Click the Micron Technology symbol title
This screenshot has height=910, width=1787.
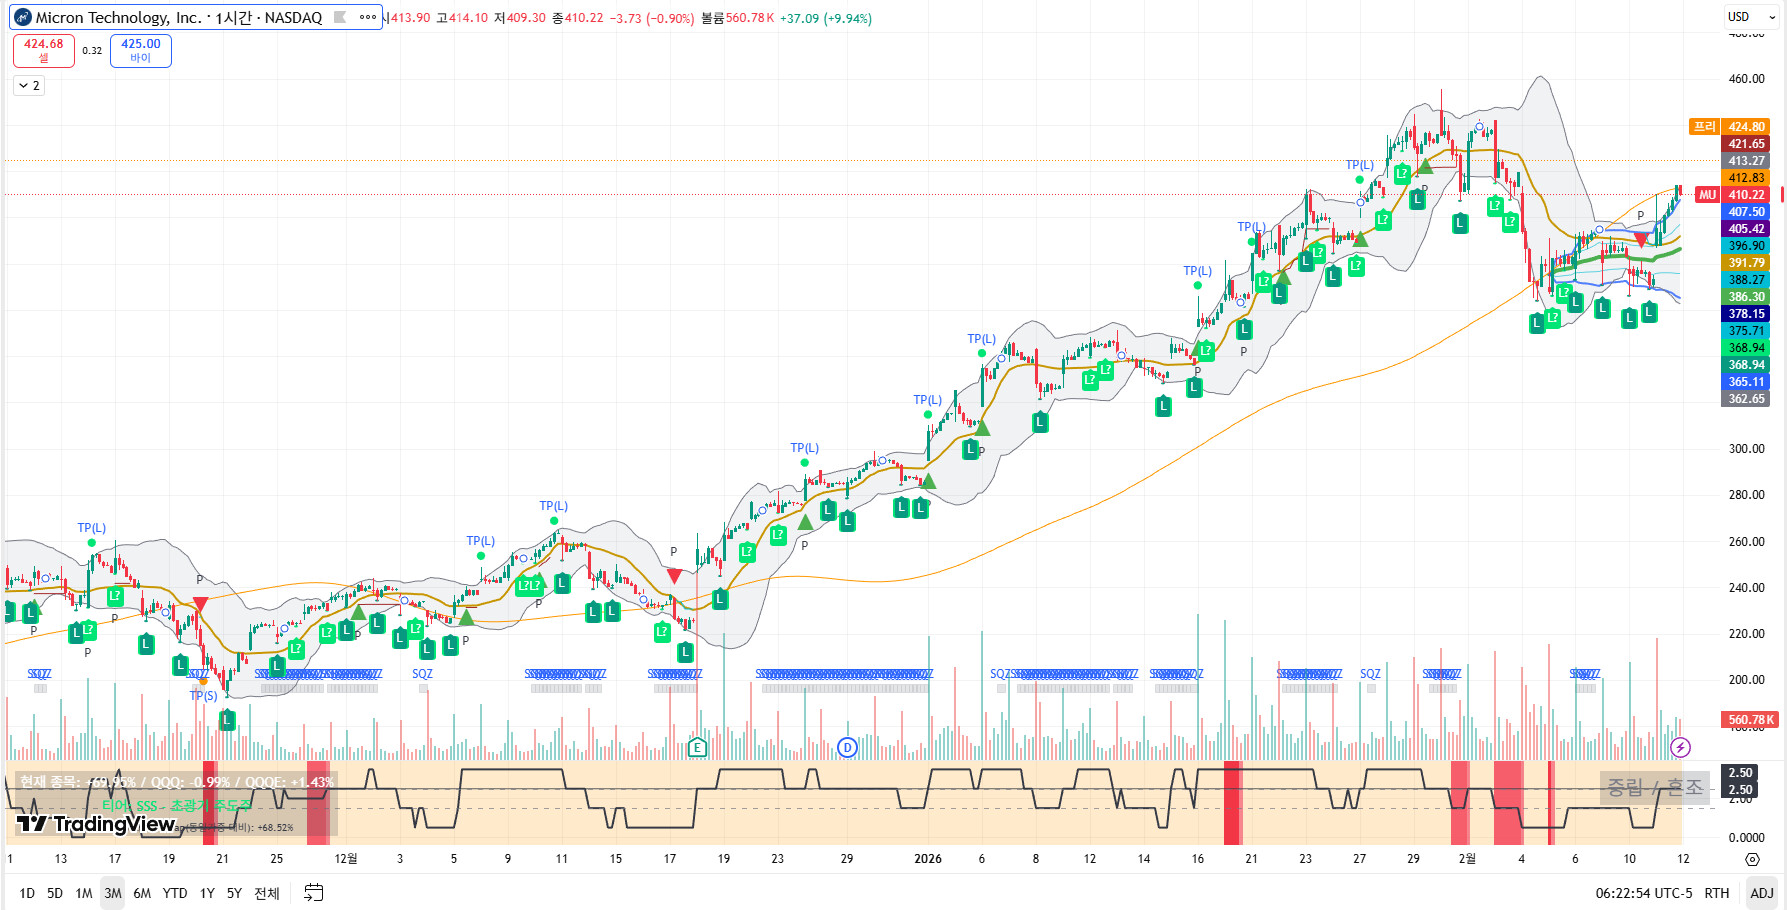click(179, 17)
